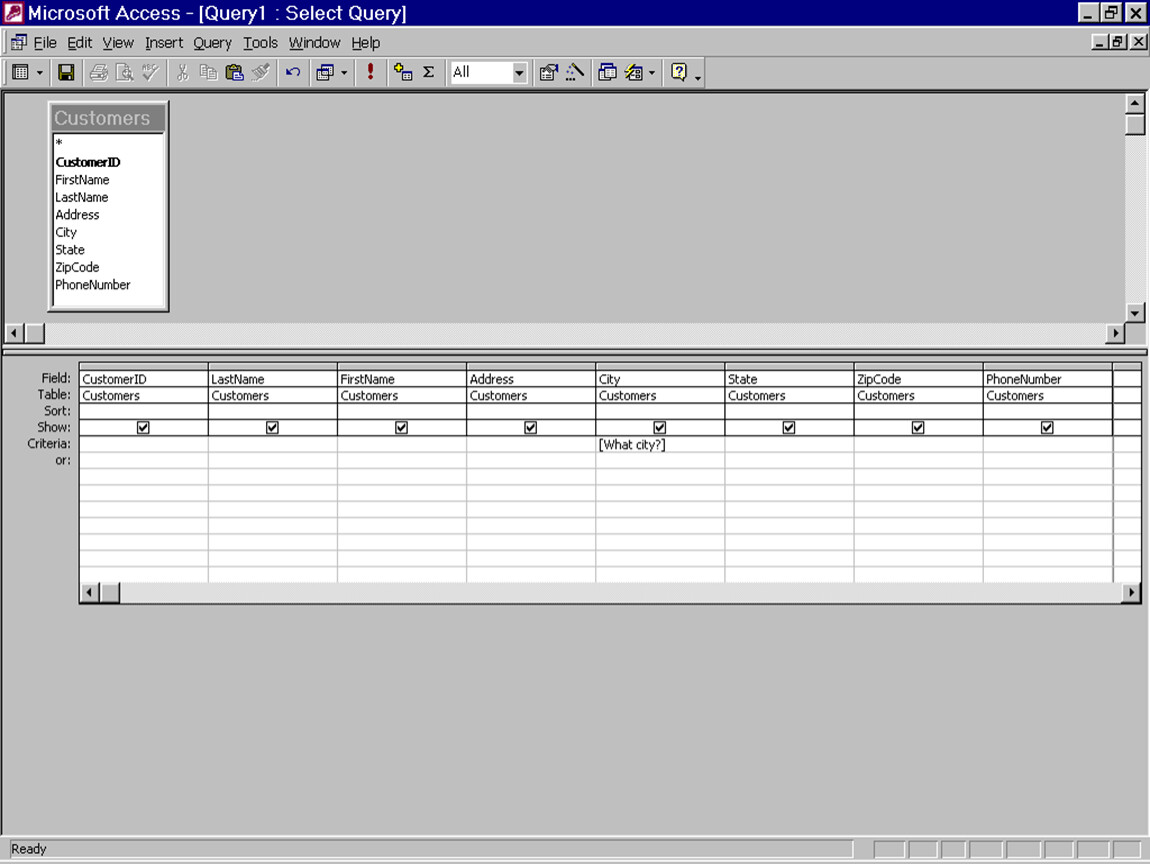The image size is (1150, 864).
Task: Open the New Object dropdown arrow
Action: coord(652,73)
